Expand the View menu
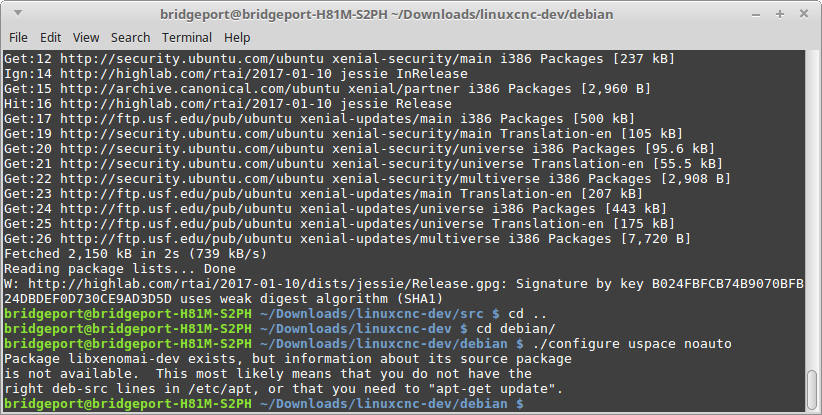The height and width of the screenshot is (415, 822). [x=86, y=37]
